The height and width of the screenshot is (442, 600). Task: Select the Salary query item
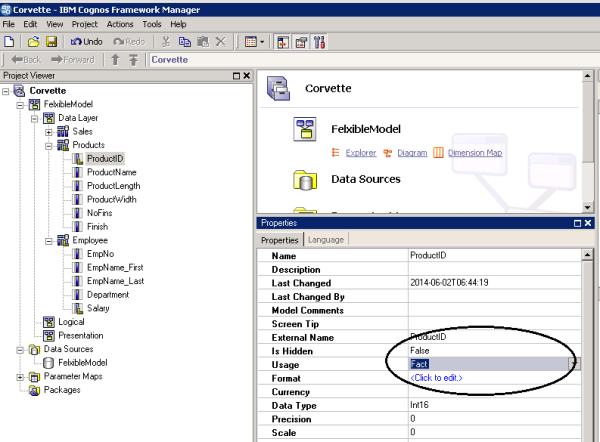pos(98,308)
